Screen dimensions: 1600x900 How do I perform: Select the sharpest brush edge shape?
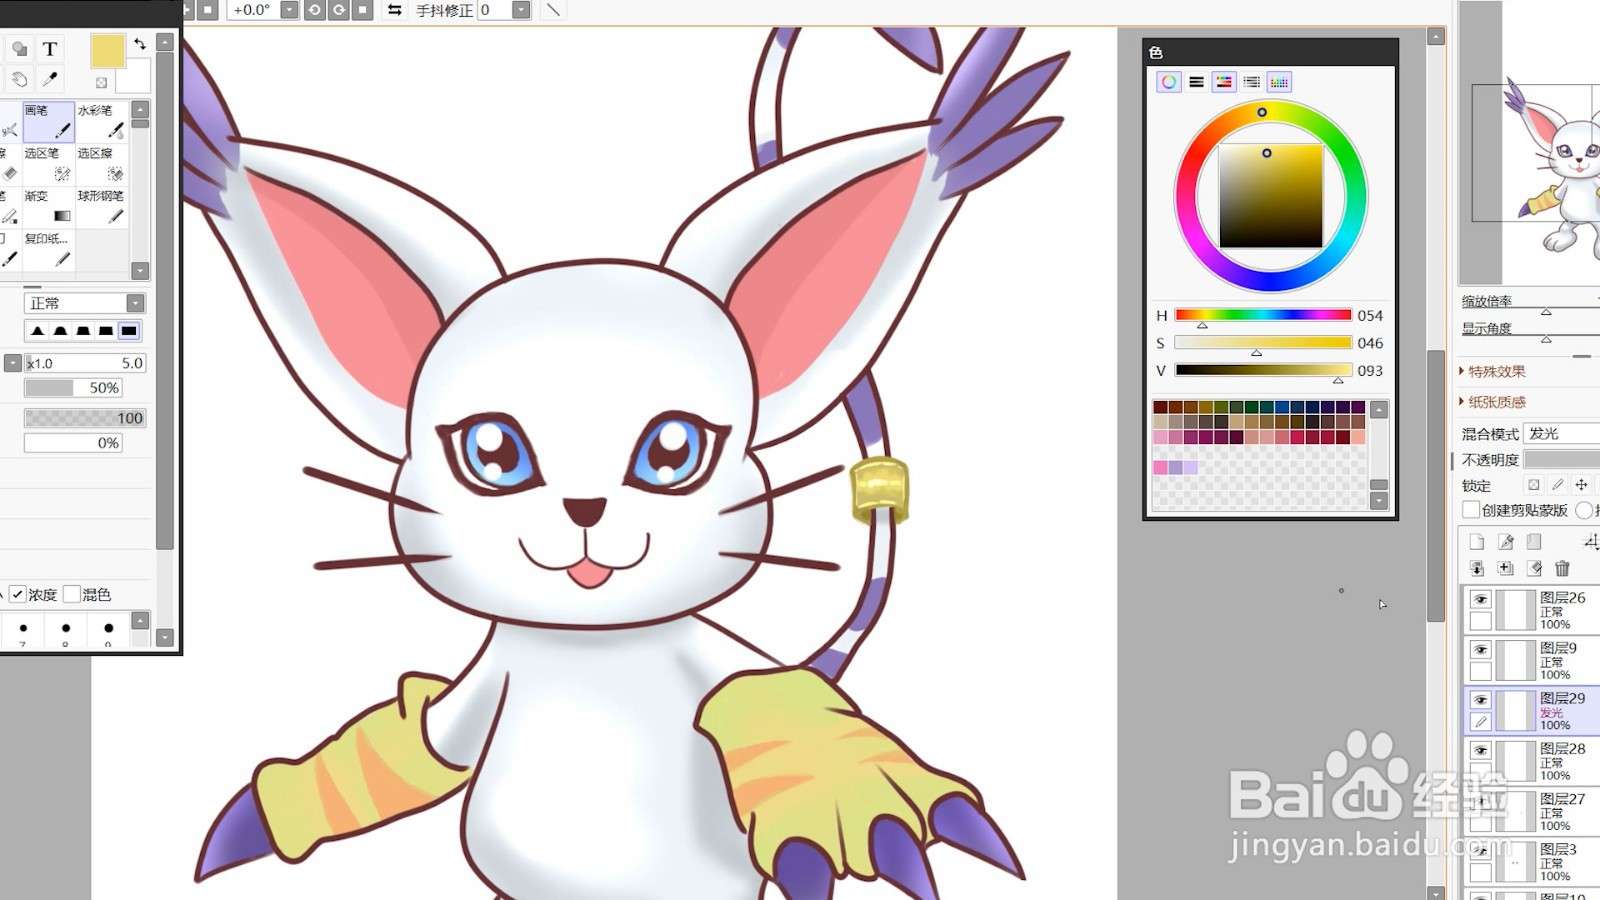point(37,331)
